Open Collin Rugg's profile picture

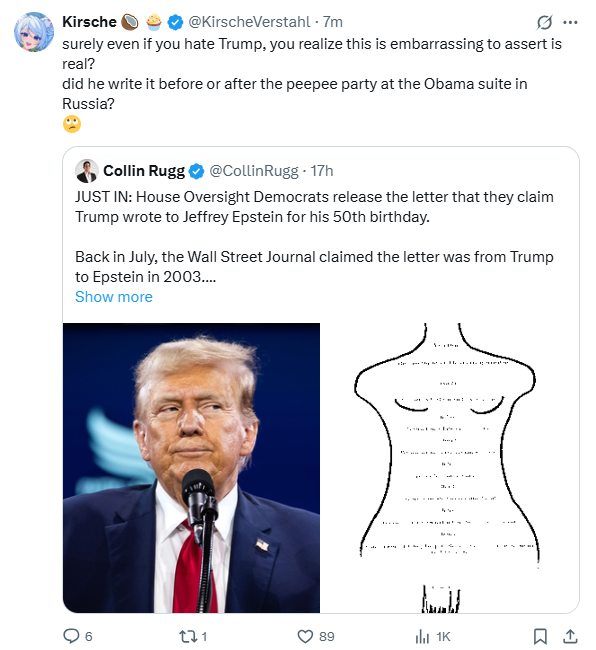pos(87,171)
